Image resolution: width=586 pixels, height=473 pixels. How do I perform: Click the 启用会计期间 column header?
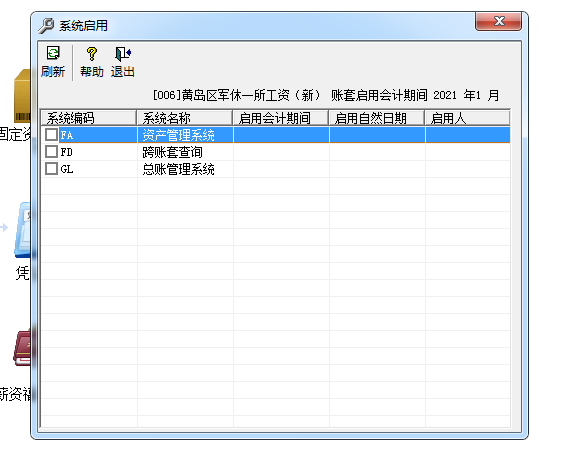click(281, 118)
